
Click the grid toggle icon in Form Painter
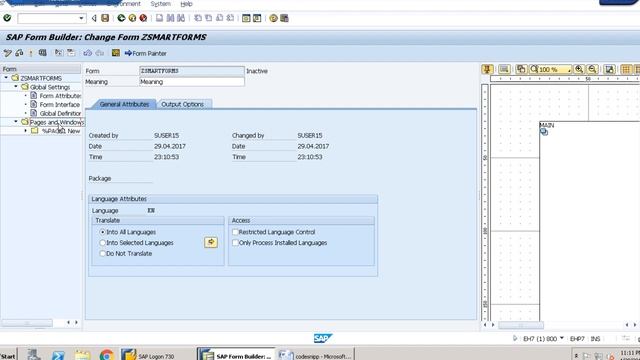(626, 69)
